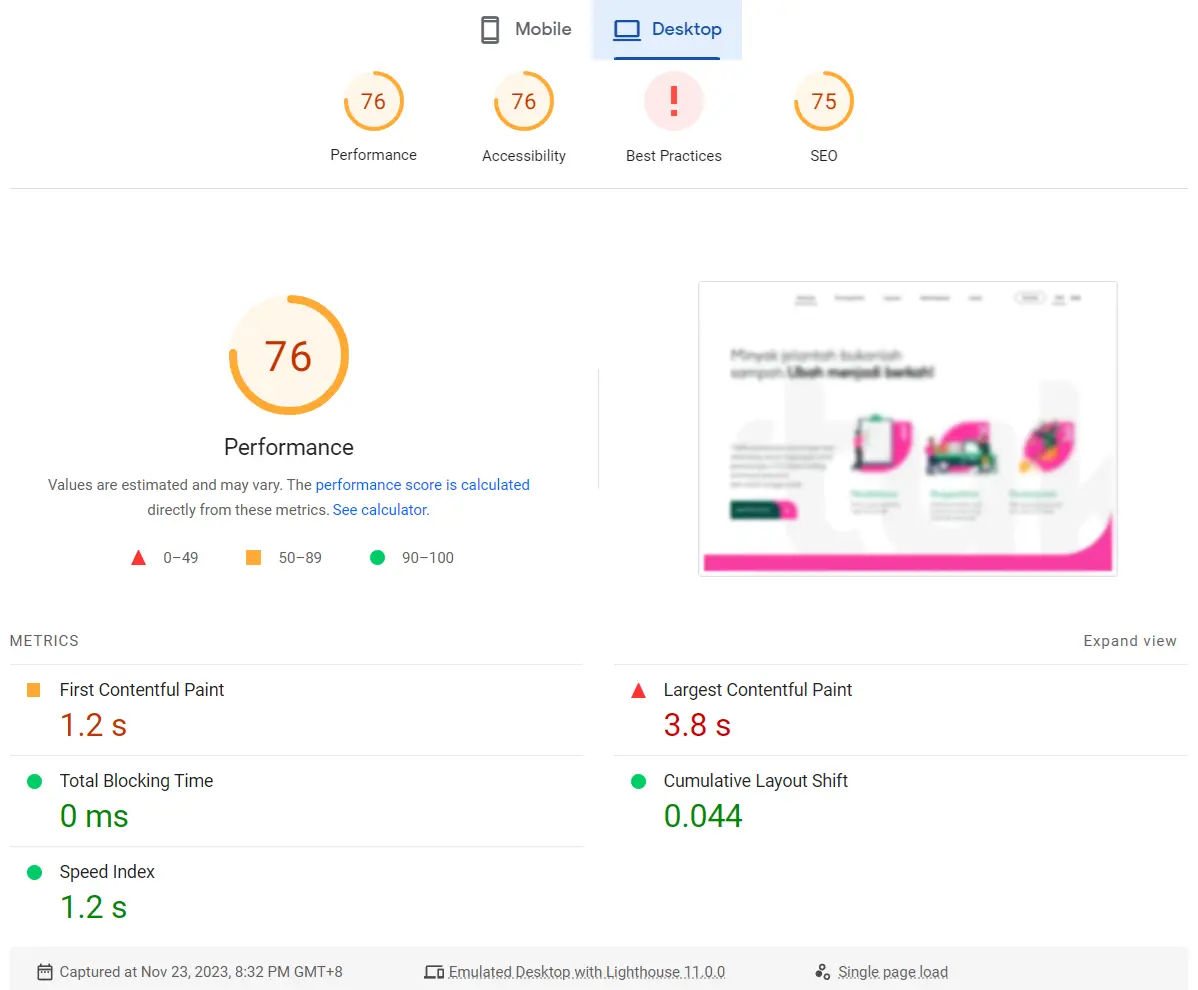Image resolution: width=1198 pixels, height=990 pixels.
Task: Click 'Captured at Nov 23, 2023' text
Action: (201, 972)
